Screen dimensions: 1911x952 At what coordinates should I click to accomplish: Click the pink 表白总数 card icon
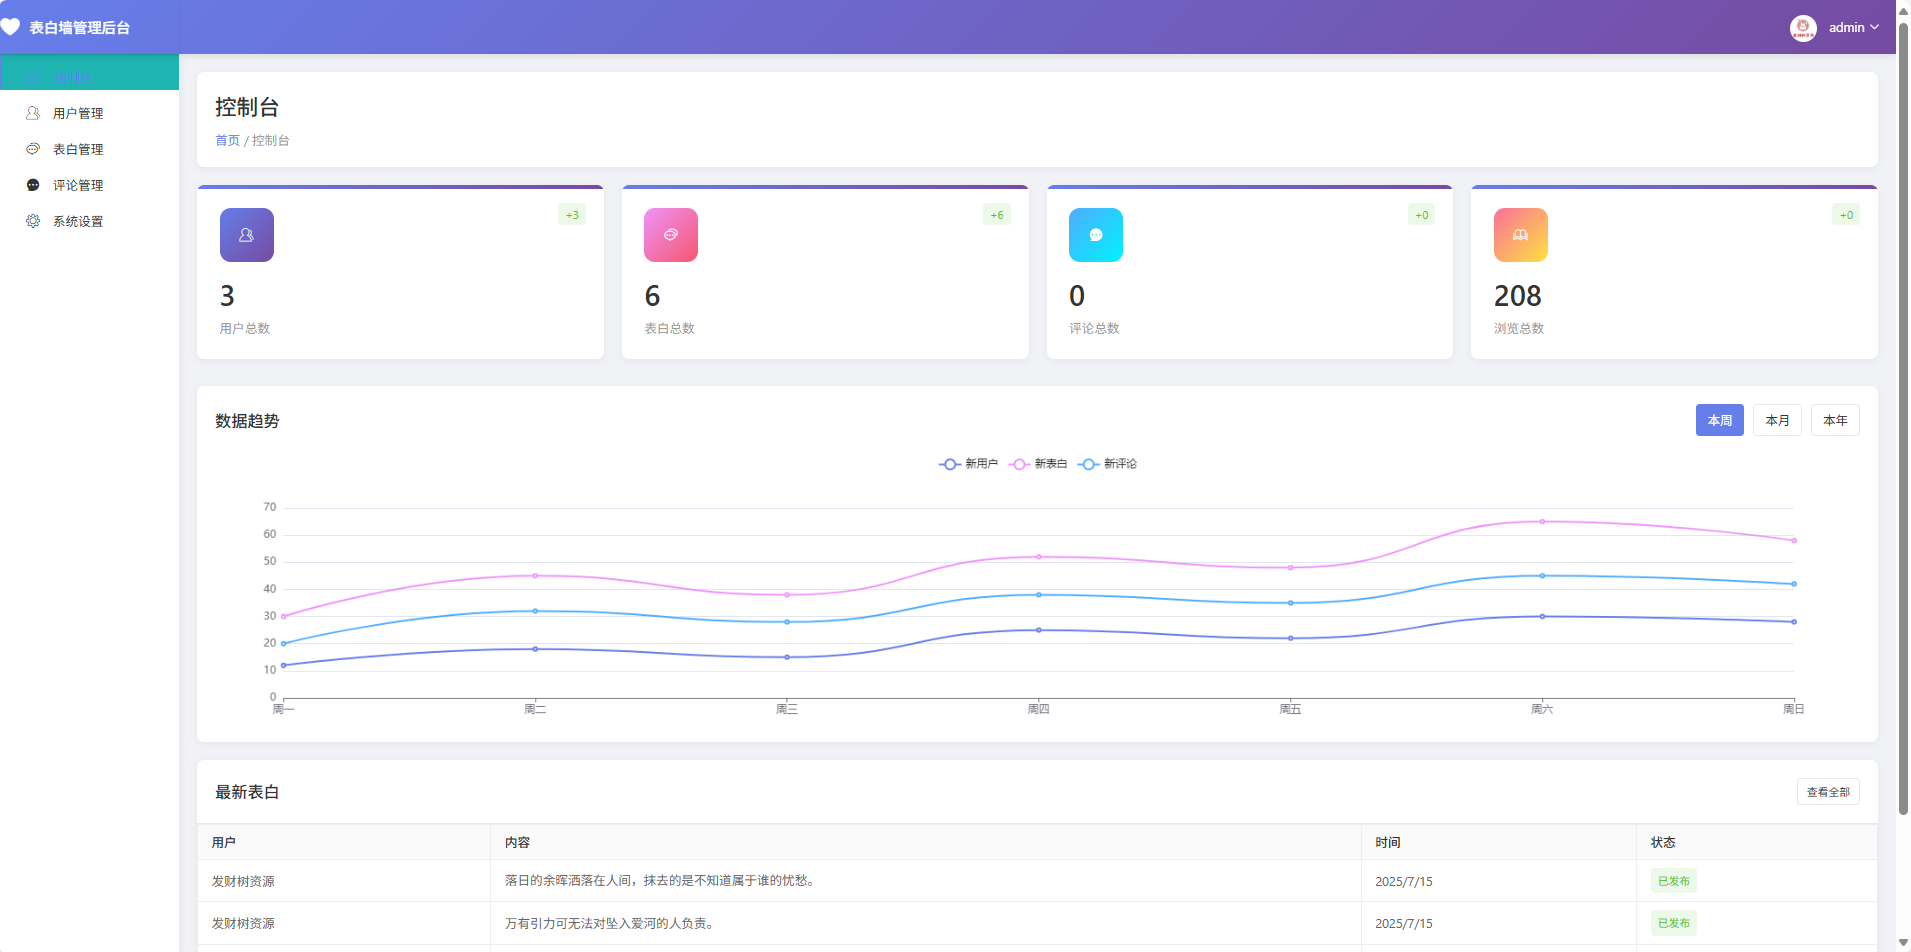671,235
